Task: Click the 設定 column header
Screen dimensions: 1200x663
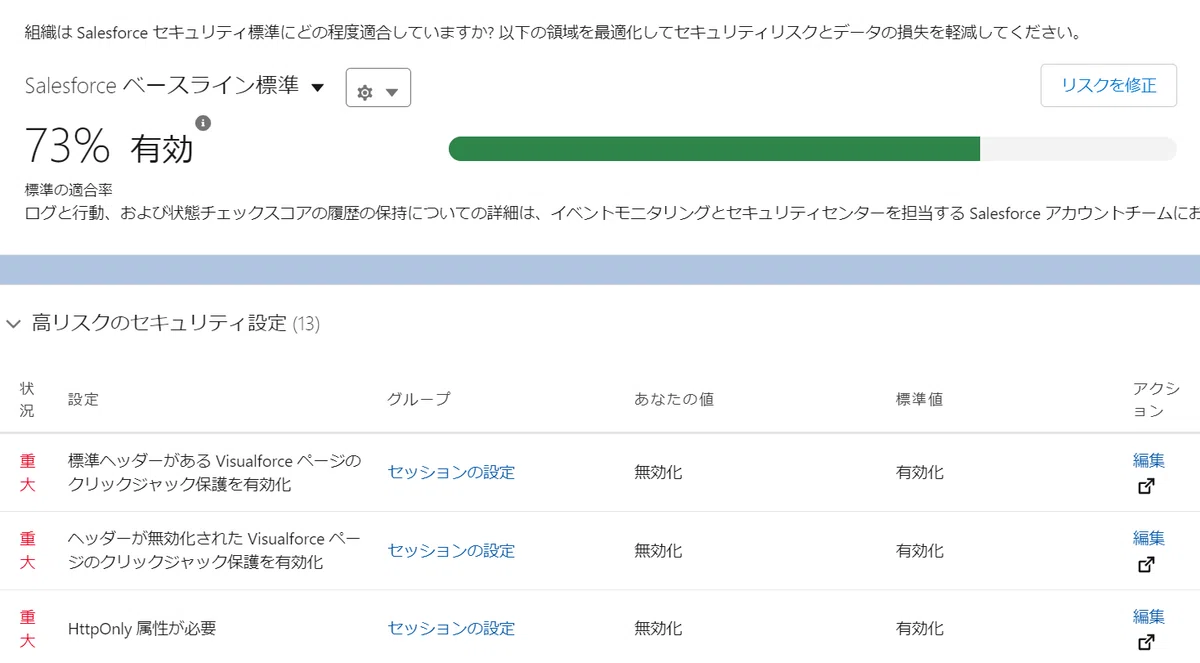Action: pyautogui.click(x=83, y=399)
